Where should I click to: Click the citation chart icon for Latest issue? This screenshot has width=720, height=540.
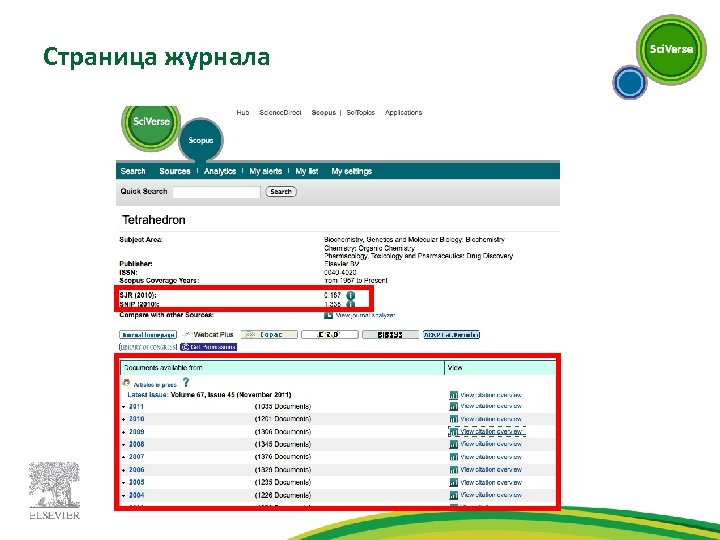click(x=454, y=395)
